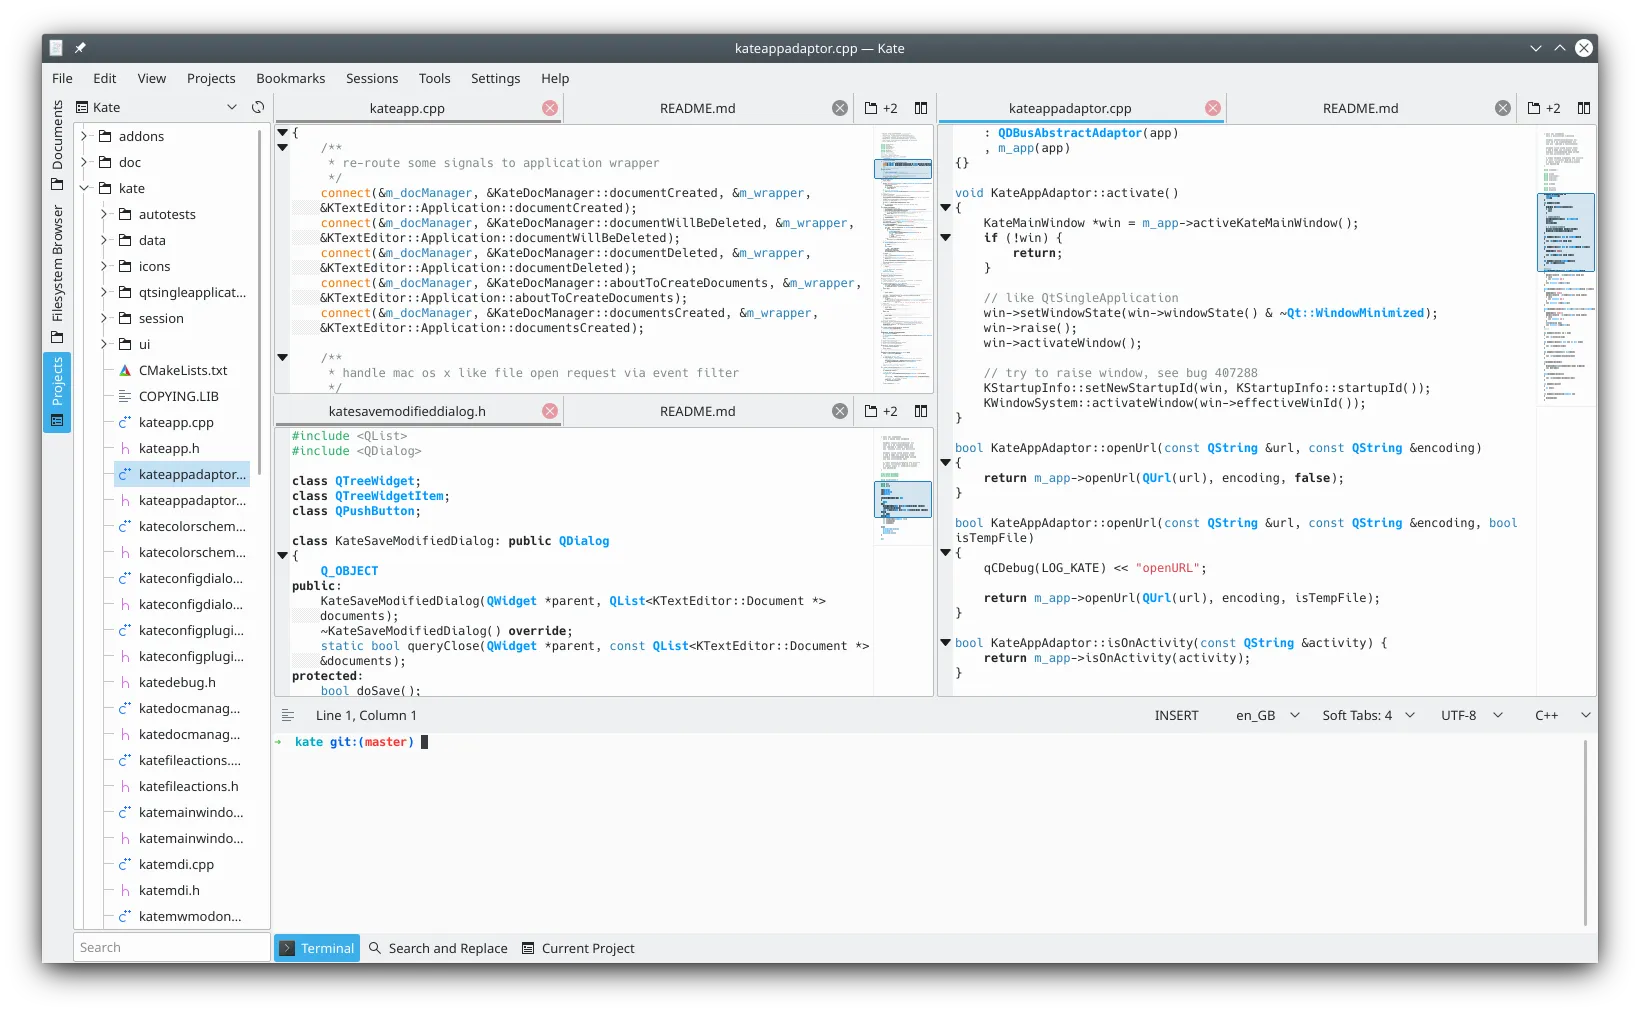The width and height of the screenshot is (1640, 1013).
Task: Open the C++ syntax mode dropdown
Action: [x=1560, y=715]
